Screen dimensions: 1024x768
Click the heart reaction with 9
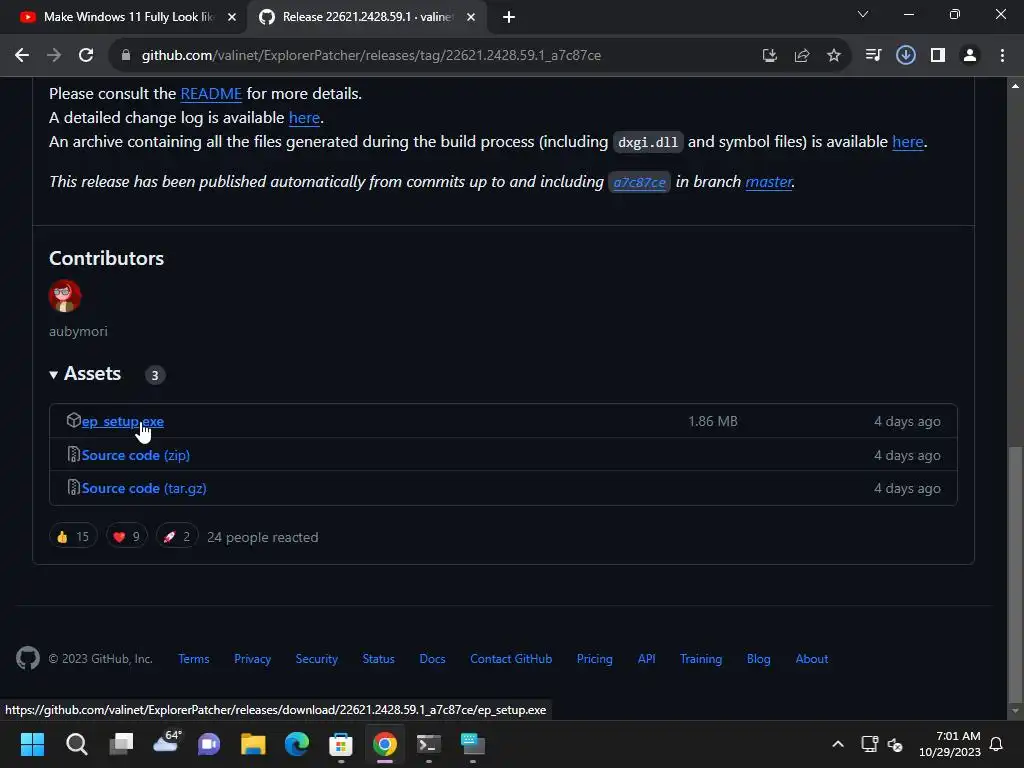127,537
